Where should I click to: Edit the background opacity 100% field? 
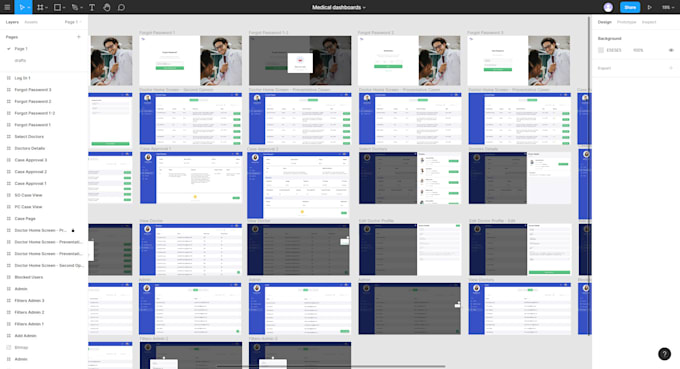coord(638,50)
